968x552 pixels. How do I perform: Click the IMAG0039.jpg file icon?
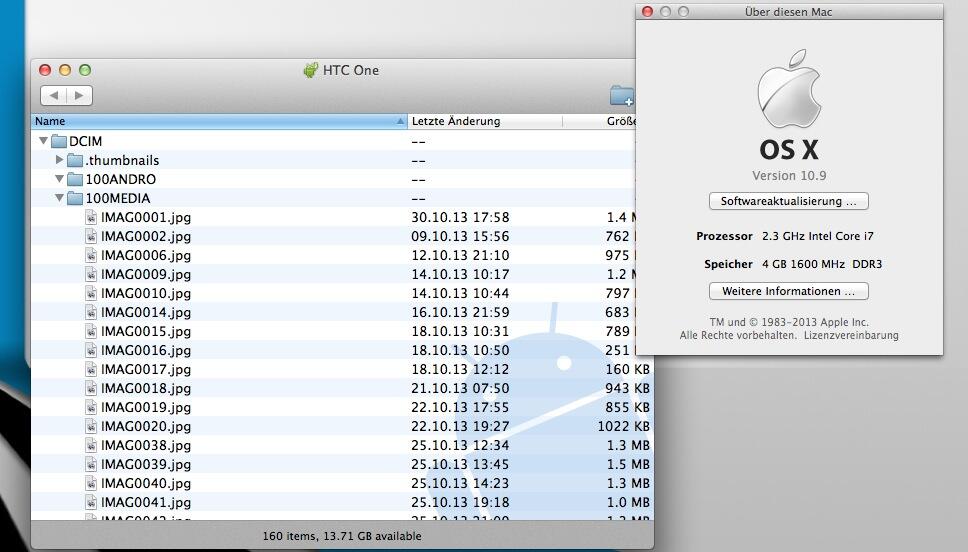point(91,464)
